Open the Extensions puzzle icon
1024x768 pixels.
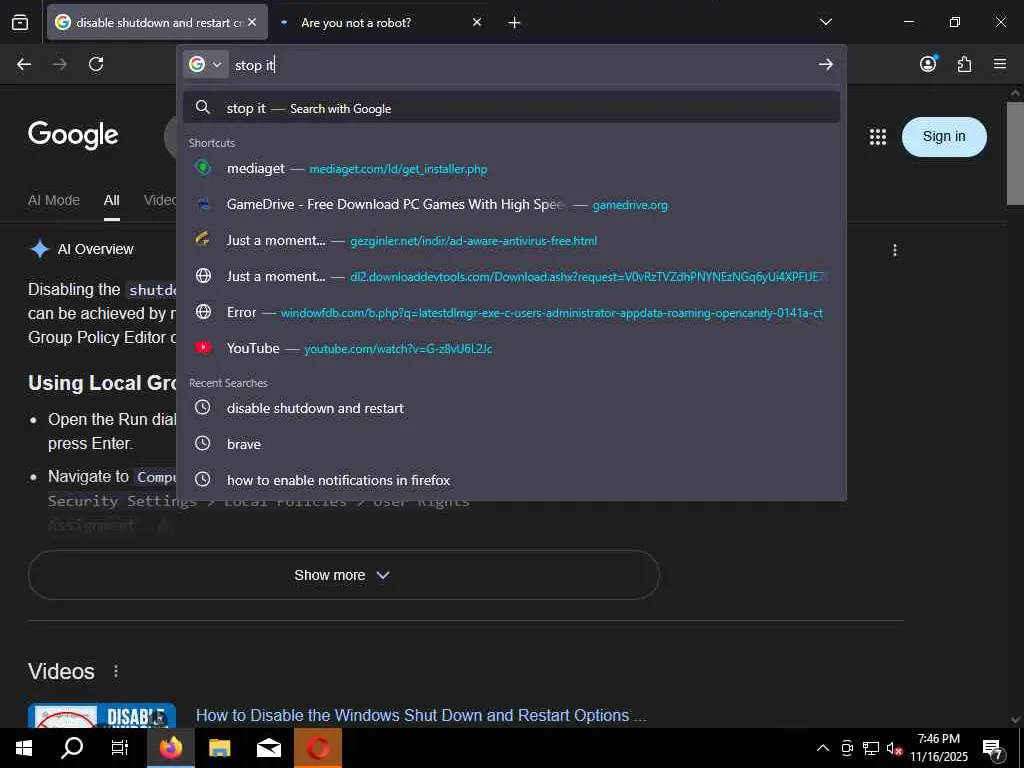click(964, 64)
